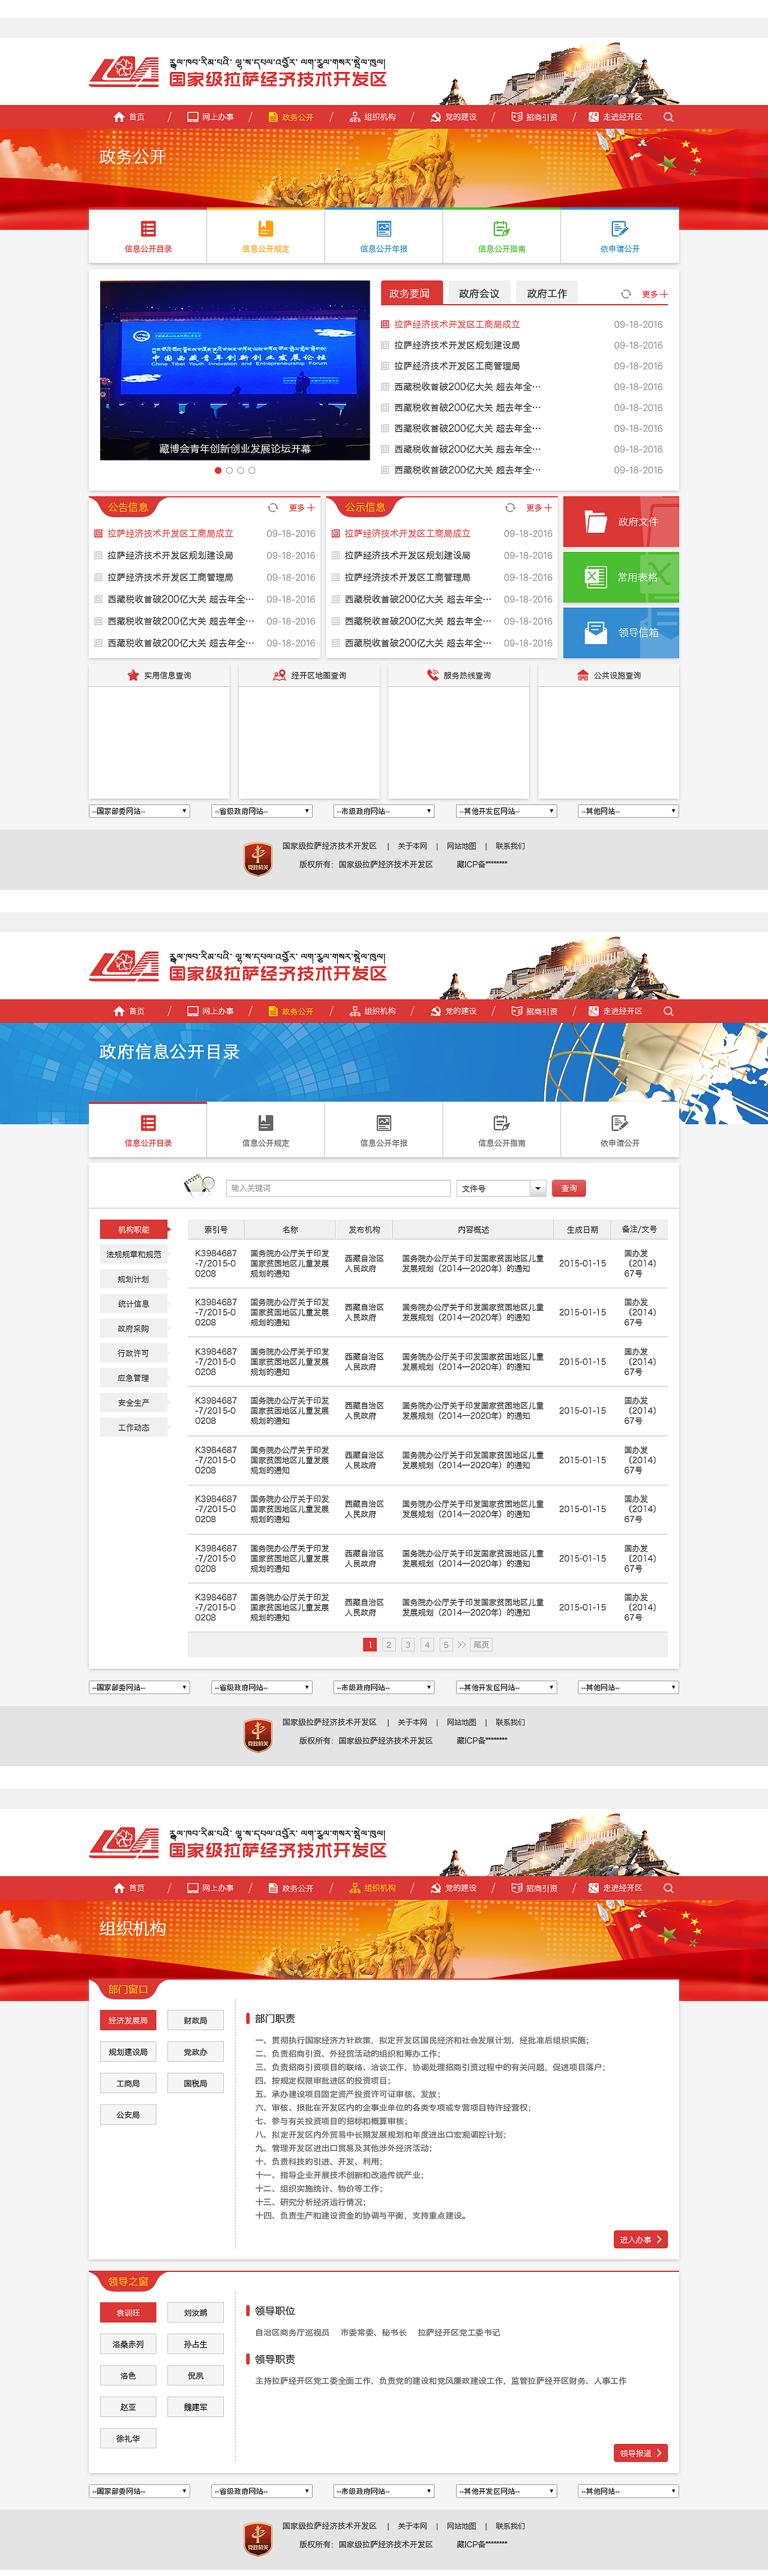The image size is (768, 2576).
Task: Switch to the 政府工作 news tab
Action: (547, 293)
